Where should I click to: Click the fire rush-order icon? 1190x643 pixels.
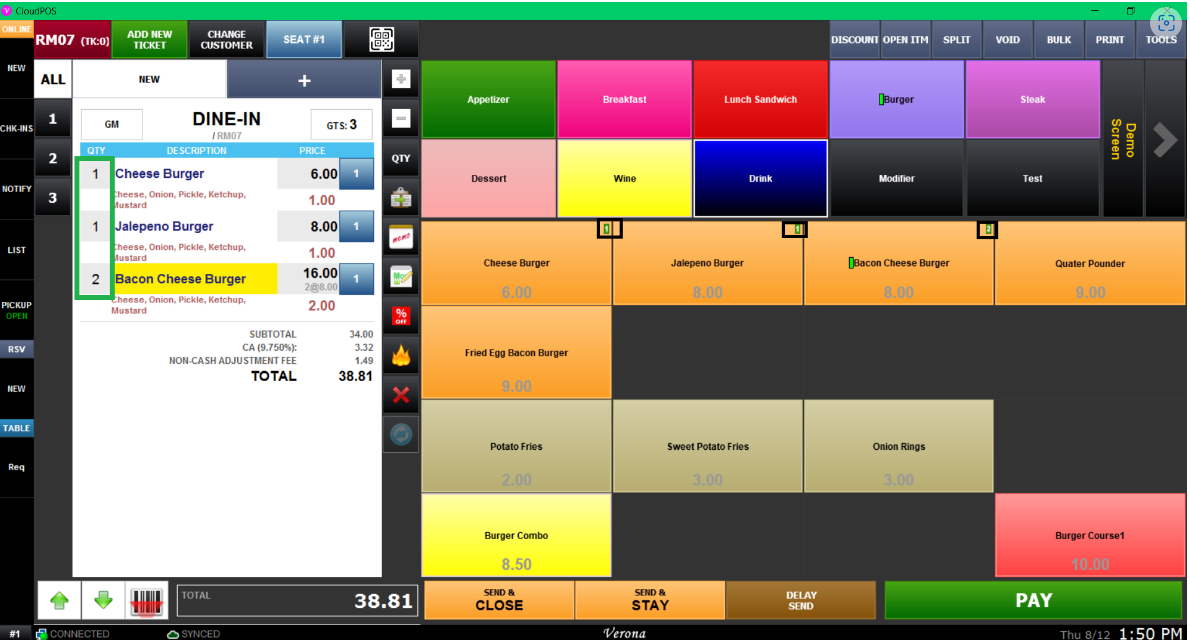[x=401, y=356]
